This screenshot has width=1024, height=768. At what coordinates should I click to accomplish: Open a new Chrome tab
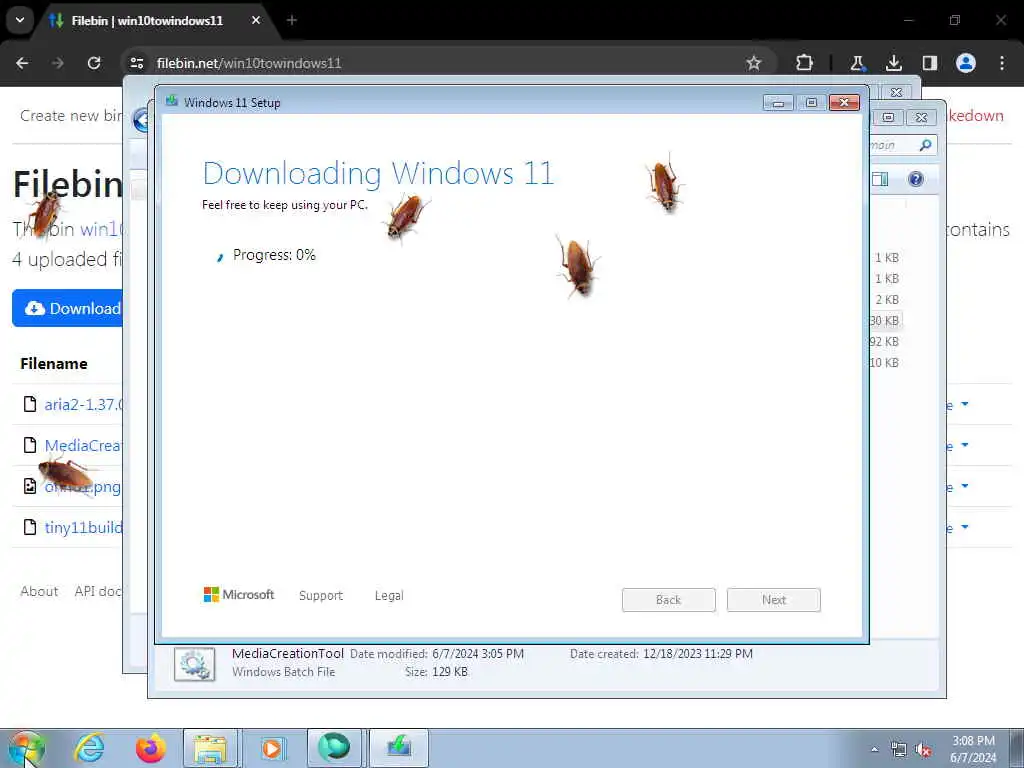click(x=292, y=20)
